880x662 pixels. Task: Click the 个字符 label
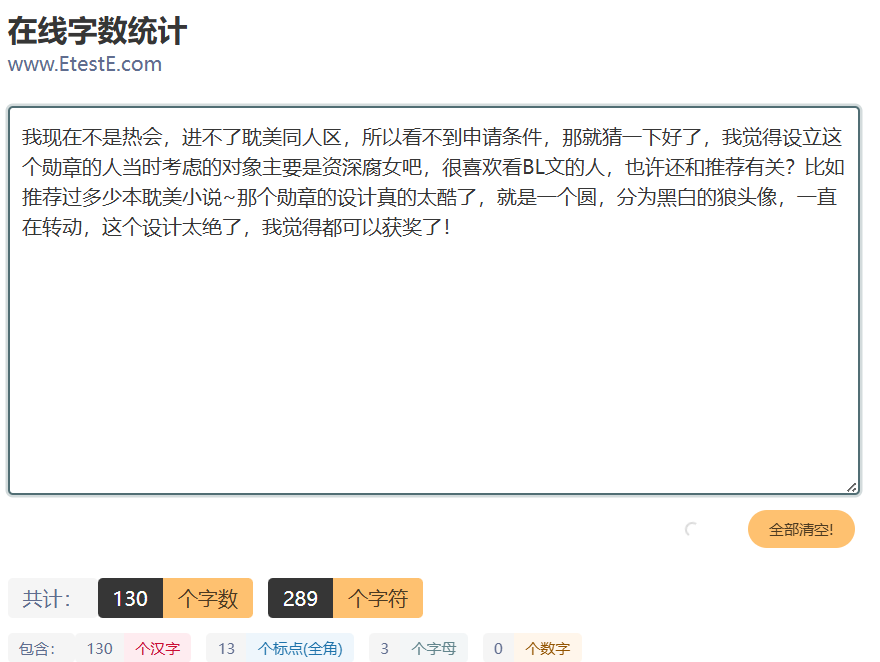coord(378,598)
